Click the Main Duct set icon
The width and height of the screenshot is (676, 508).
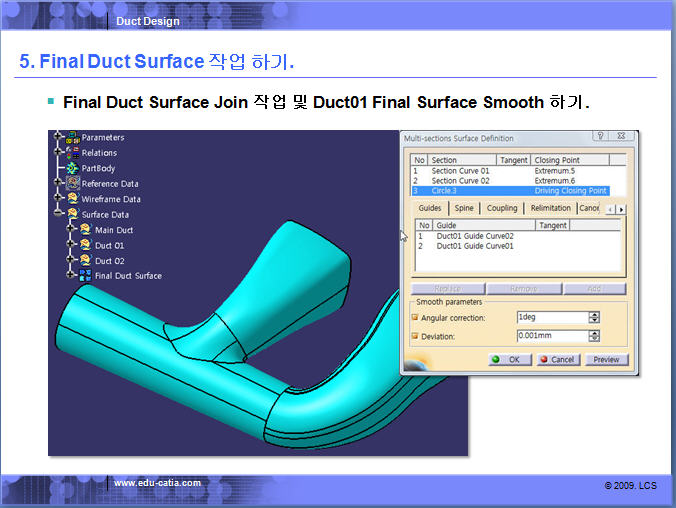pyautogui.click(x=84, y=230)
